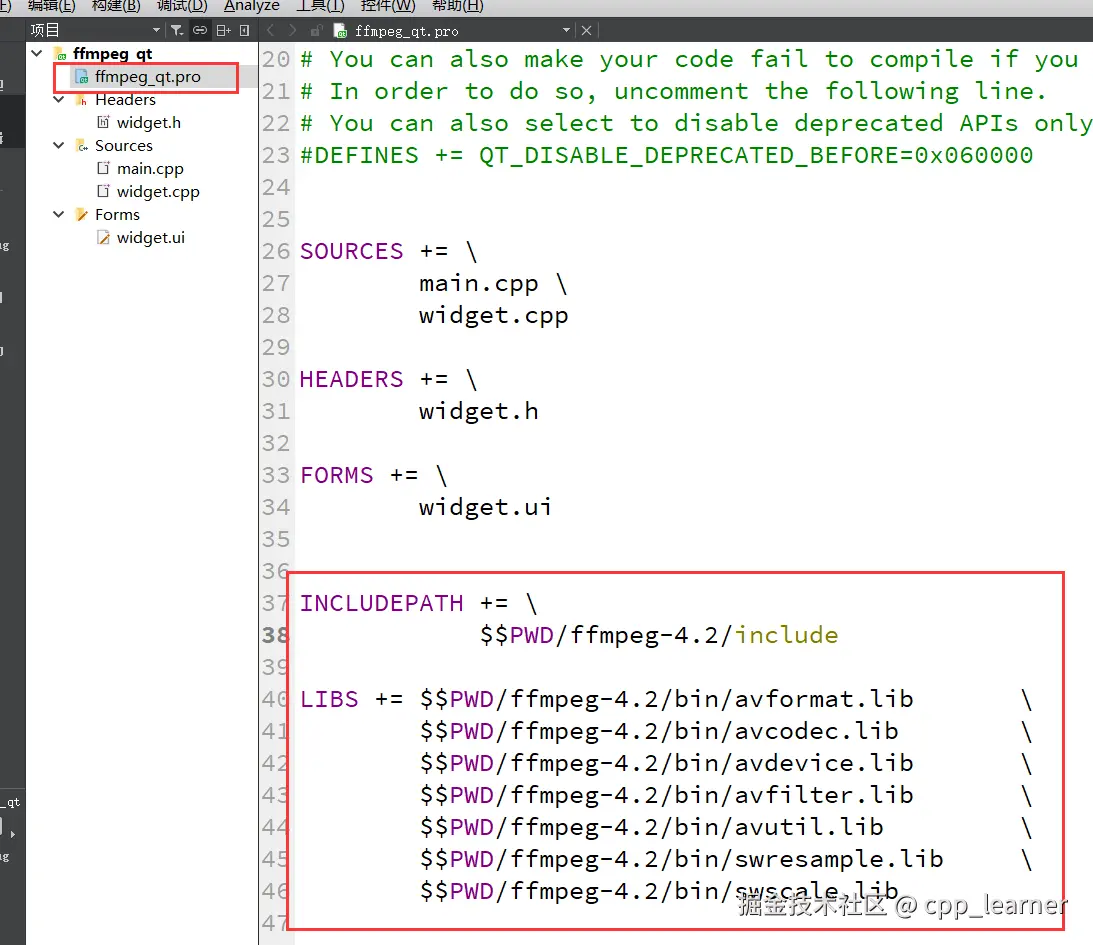Click the swresample.lib path text
The image size is (1093, 945).
point(681,859)
